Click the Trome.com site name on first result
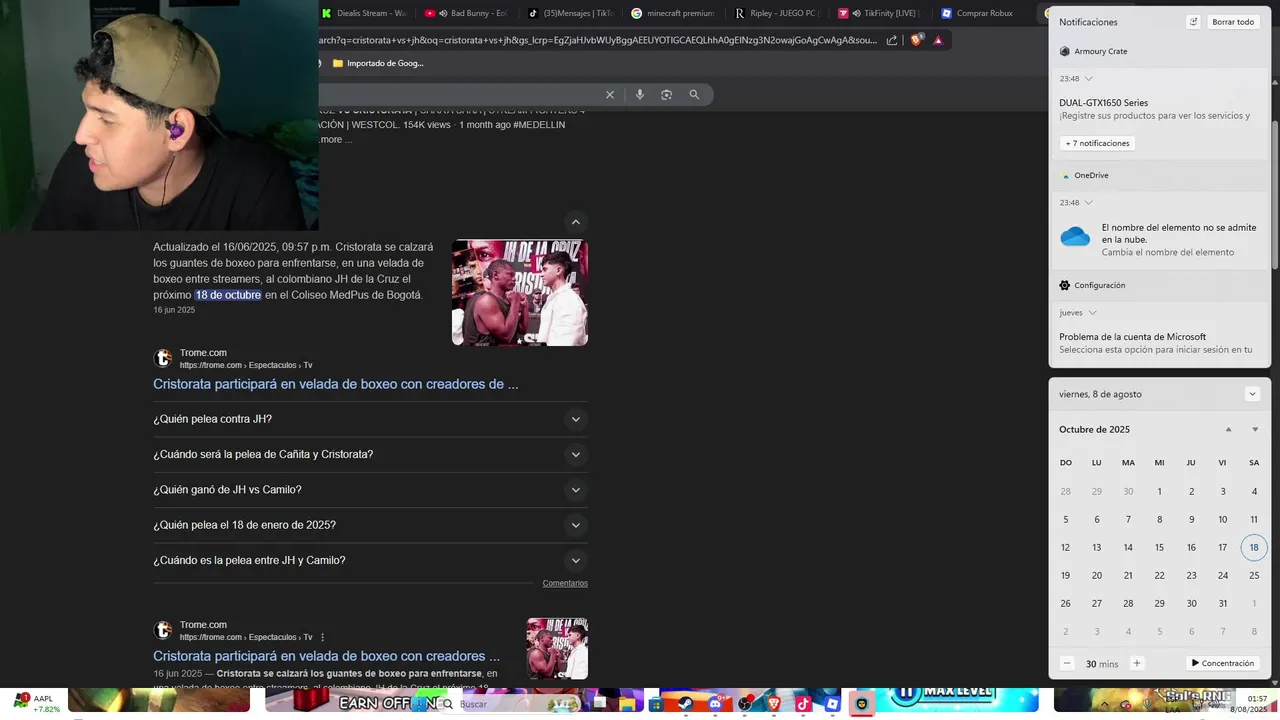Viewport: 1280px width, 720px height. pos(203,353)
